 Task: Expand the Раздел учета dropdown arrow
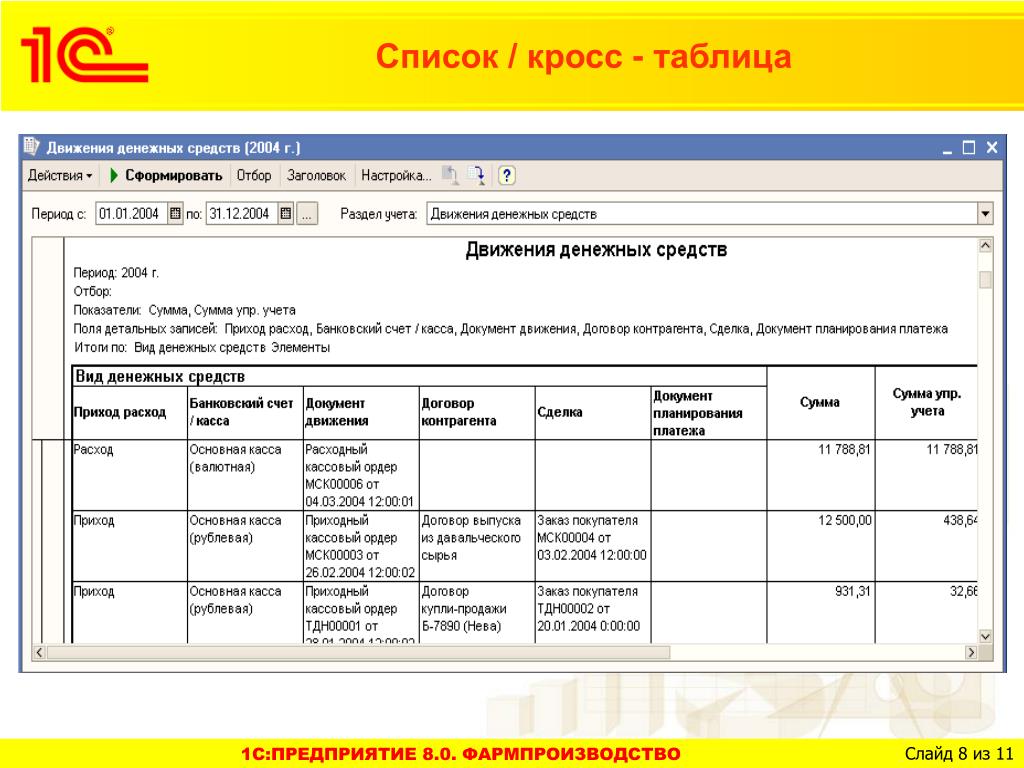pyautogui.click(x=985, y=214)
